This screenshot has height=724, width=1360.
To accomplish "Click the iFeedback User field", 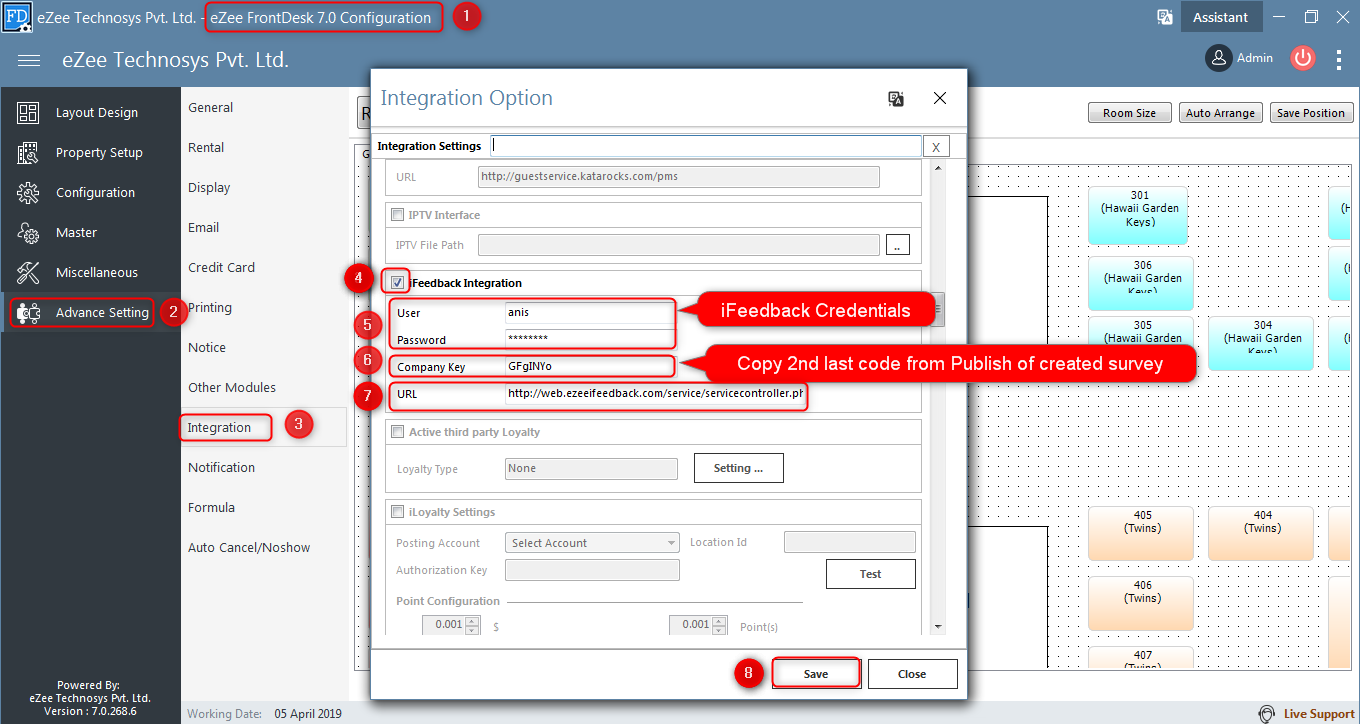I will (589, 312).
